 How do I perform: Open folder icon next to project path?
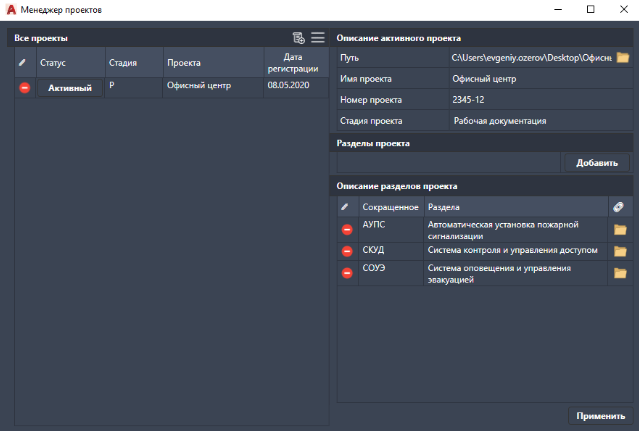(x=623, y=57)
